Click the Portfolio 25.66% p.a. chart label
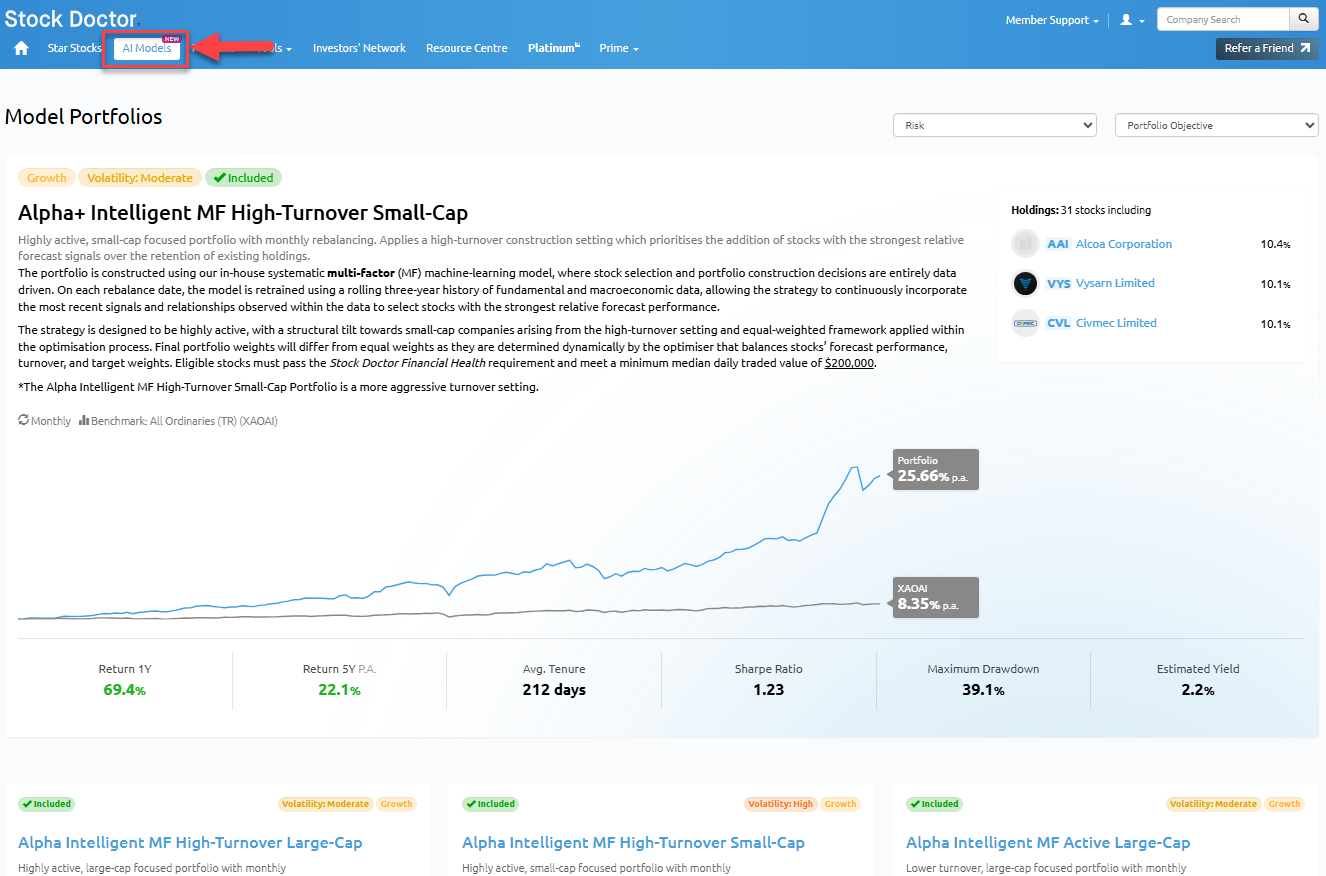Image resolution: width=1326 pixels, height=876 pixels. coord(934,469)
